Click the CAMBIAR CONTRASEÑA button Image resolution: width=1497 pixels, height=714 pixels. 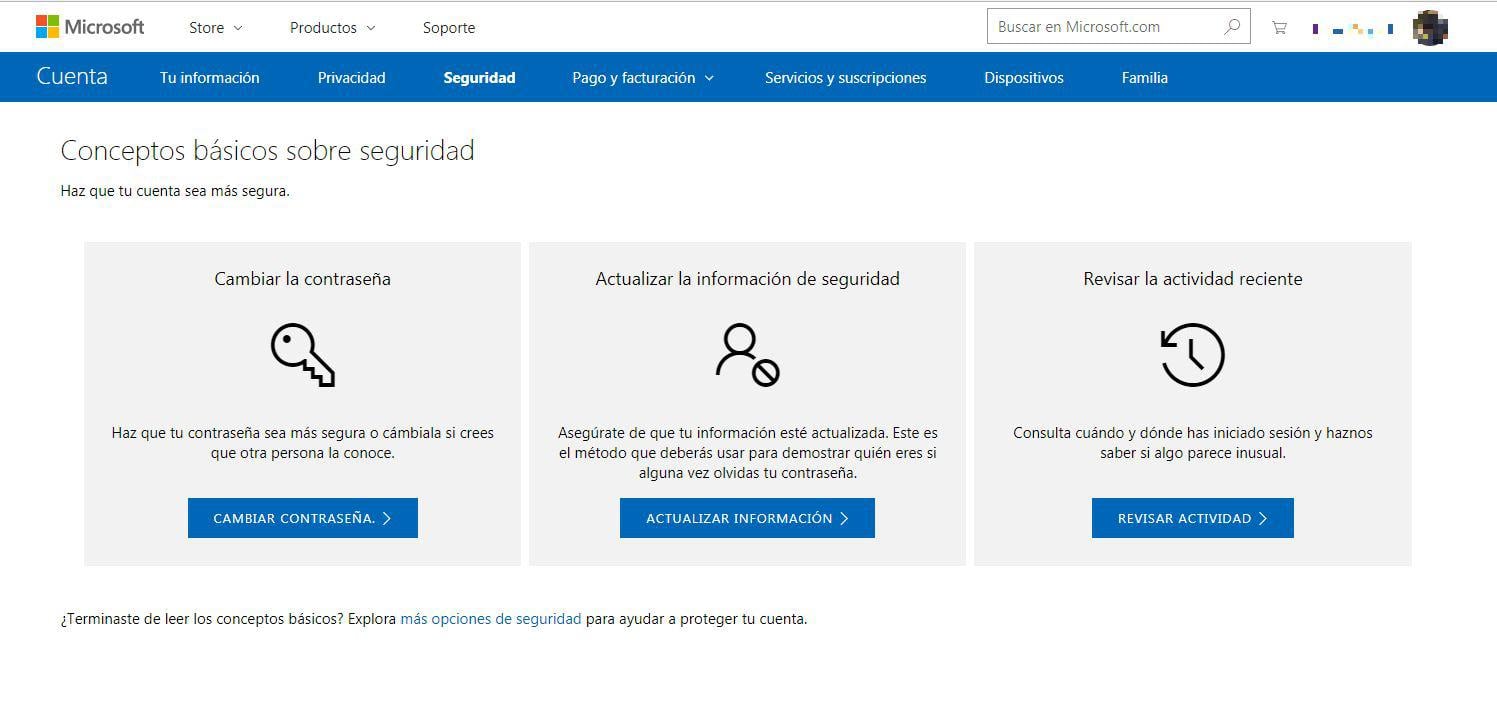[302, 518]
